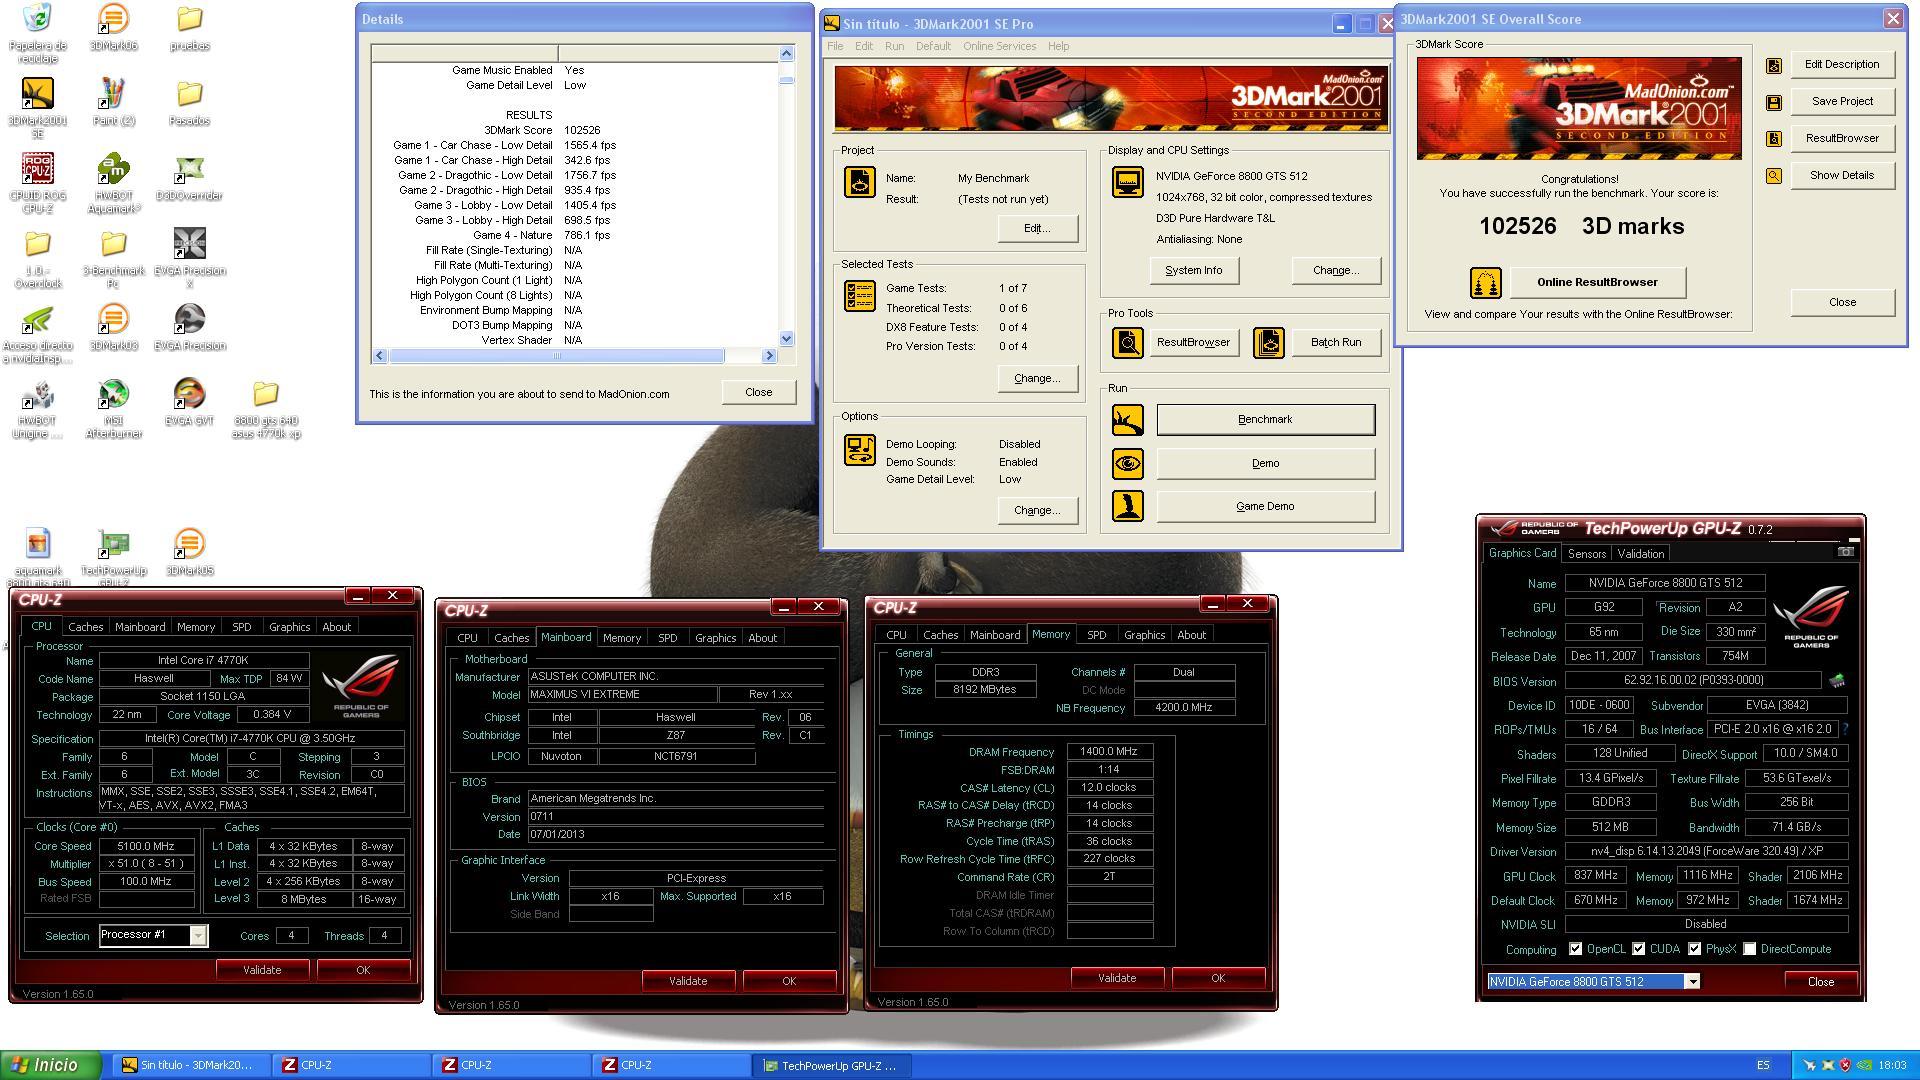Screen dimensions: 1920x1080
Task: Open Paint (2) desktop shortcut
Action: pyautogui.click(x=113, y=102)
